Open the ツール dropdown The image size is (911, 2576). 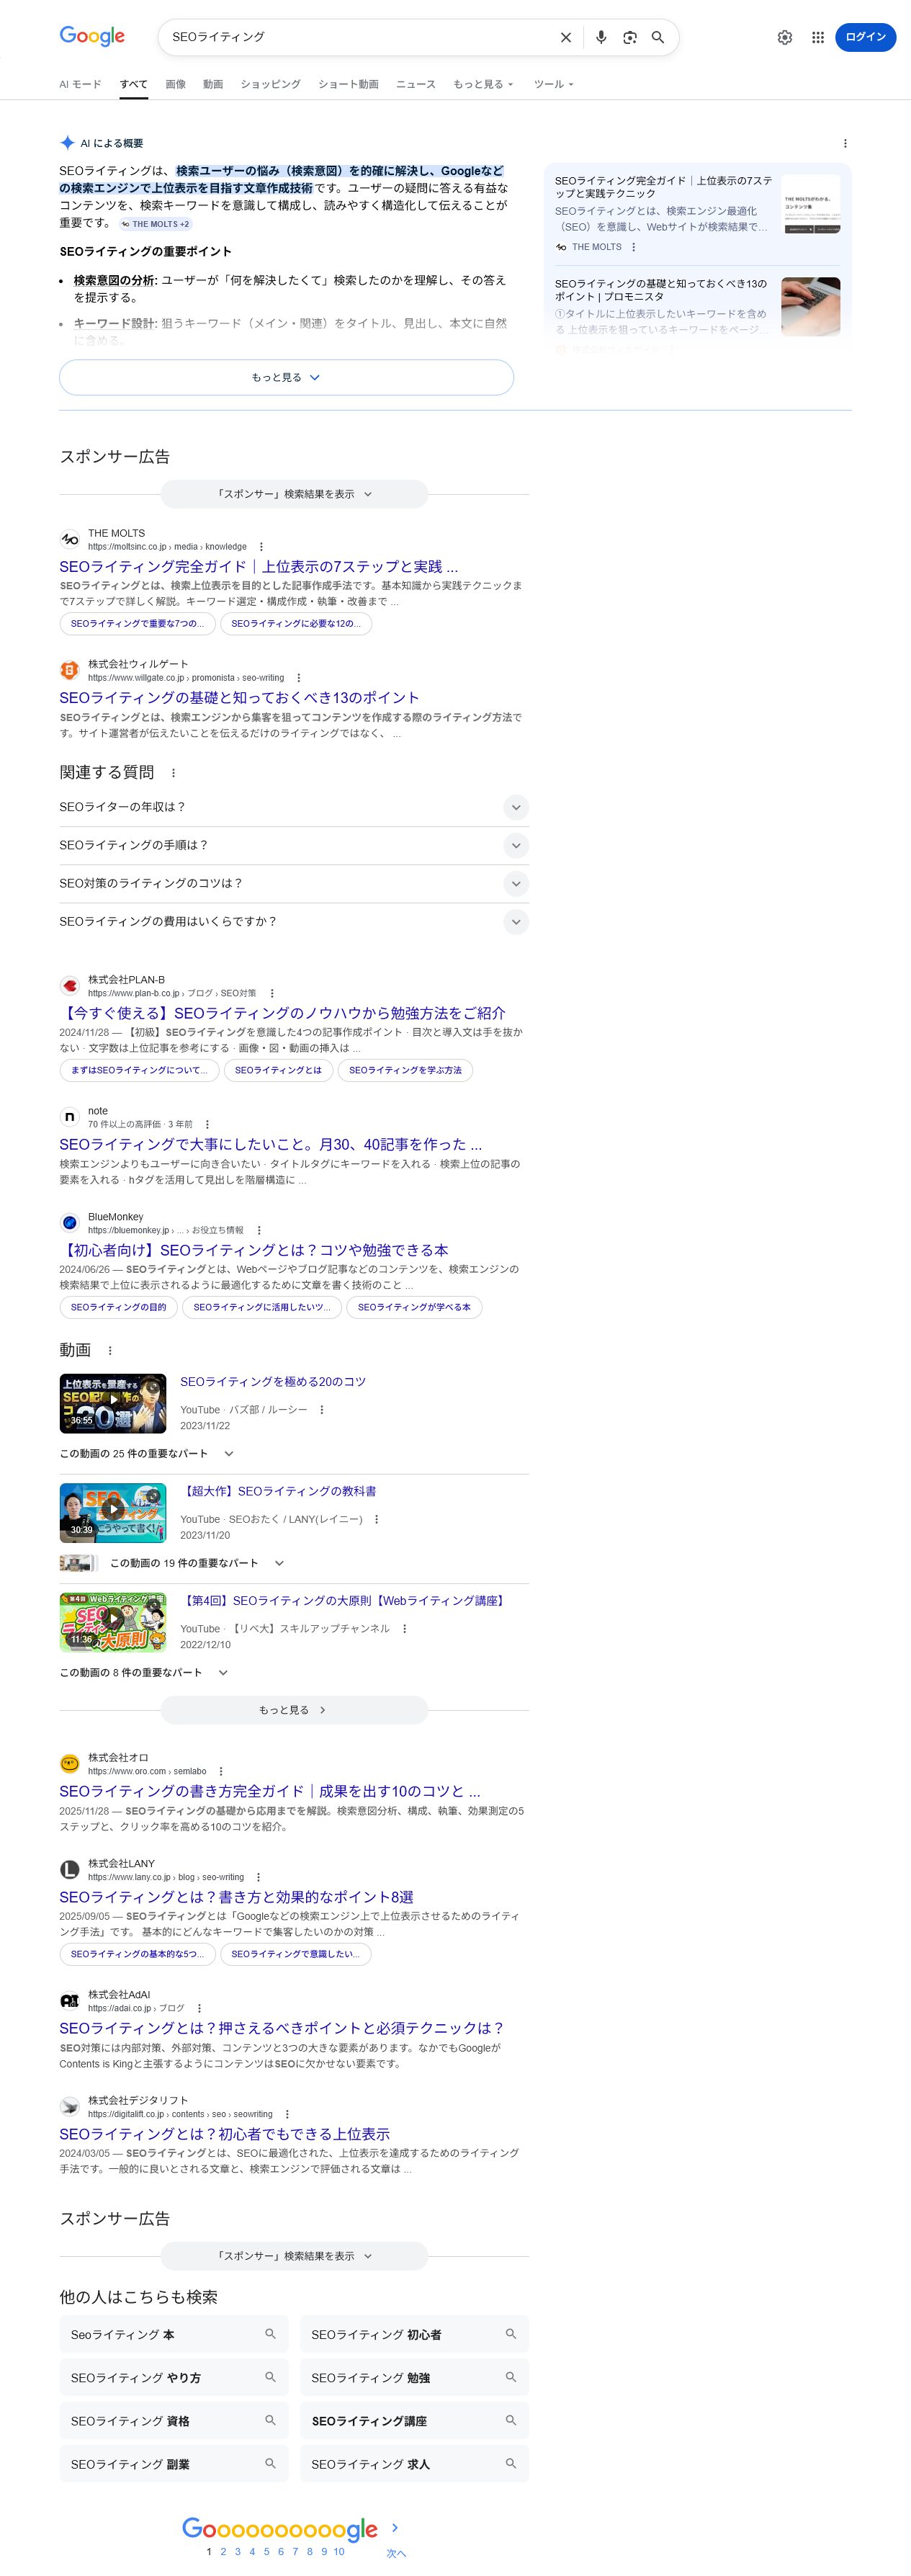[x=554, y=84]
